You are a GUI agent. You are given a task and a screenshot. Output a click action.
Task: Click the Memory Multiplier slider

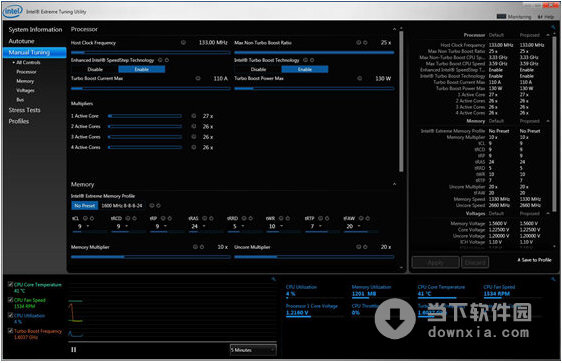pos(151,257)
